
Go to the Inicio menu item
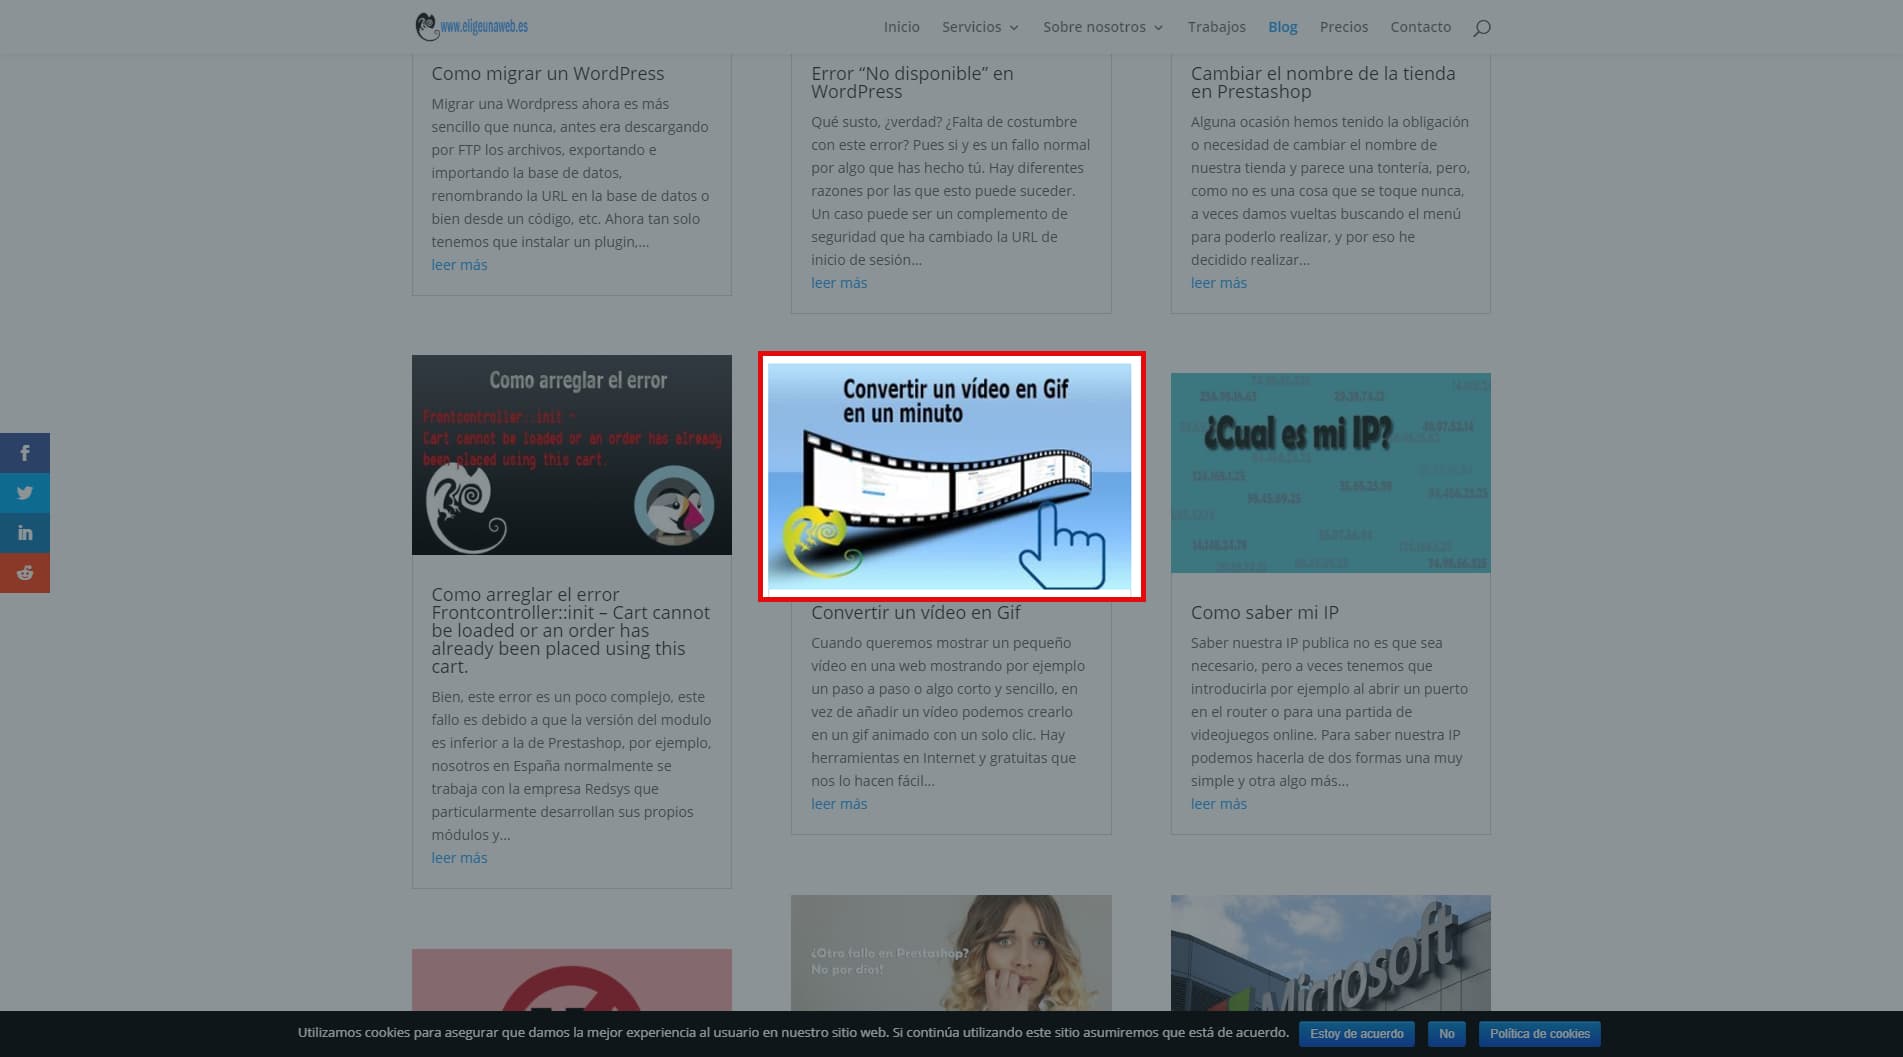(901, 27)
